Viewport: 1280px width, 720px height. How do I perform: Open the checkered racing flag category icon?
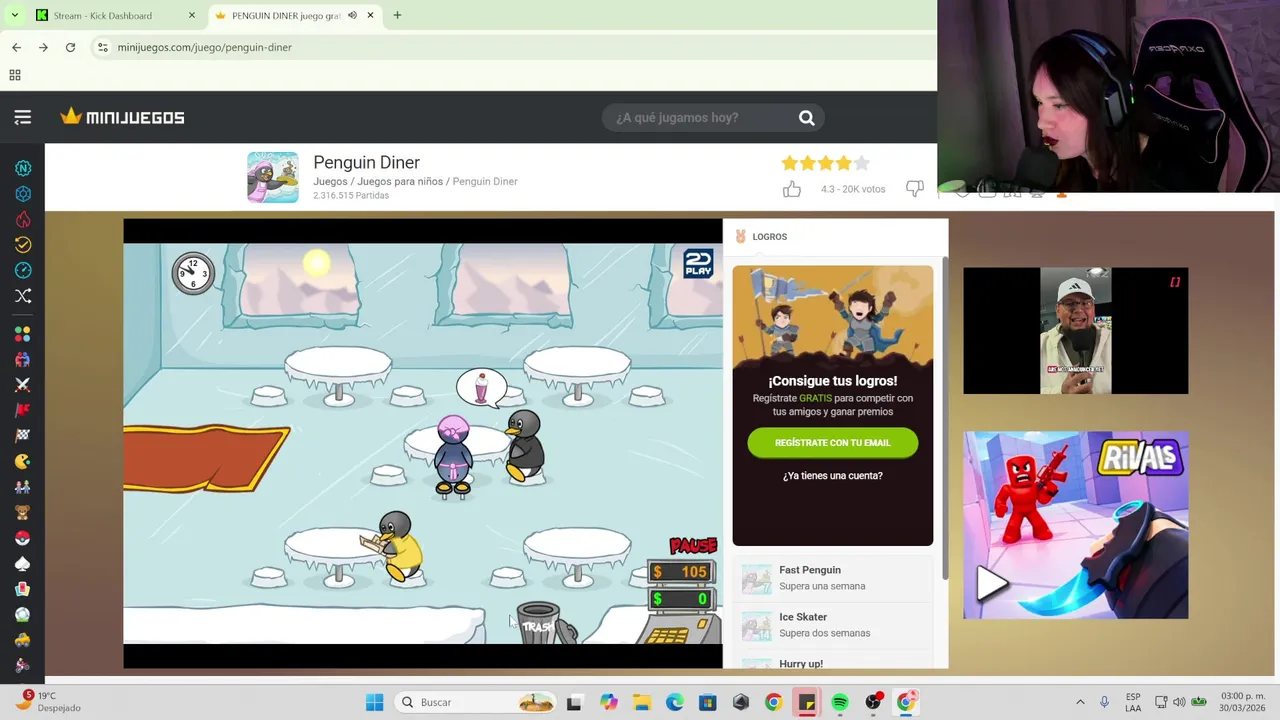point(23,436)
